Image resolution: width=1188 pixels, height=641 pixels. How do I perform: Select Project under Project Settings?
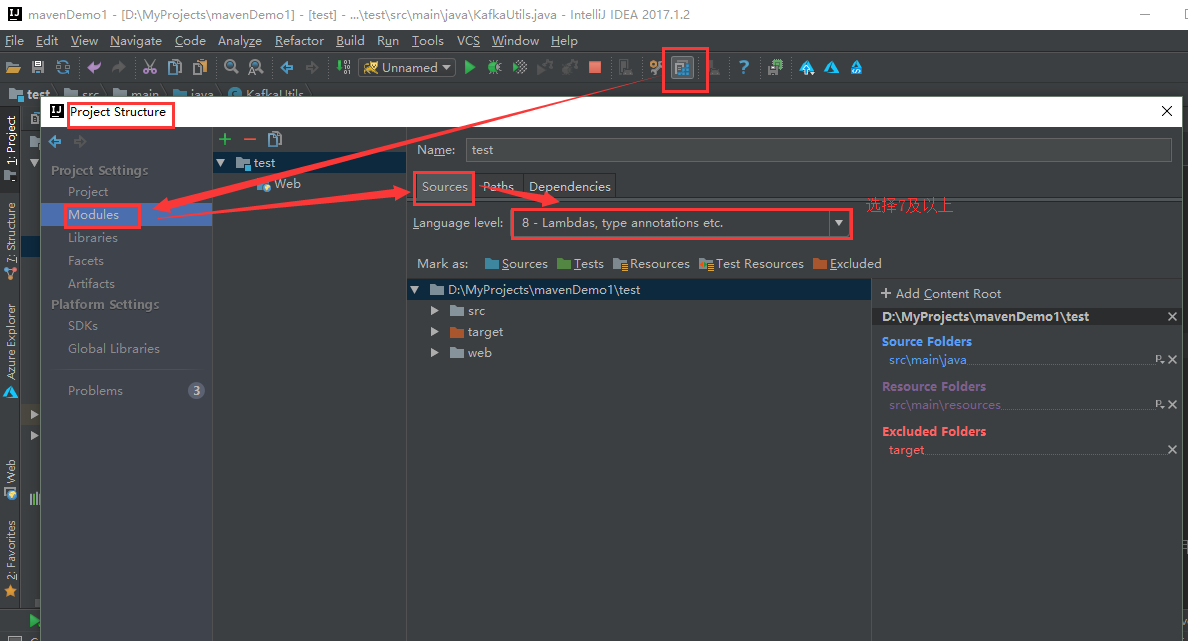tap(88, 192)
